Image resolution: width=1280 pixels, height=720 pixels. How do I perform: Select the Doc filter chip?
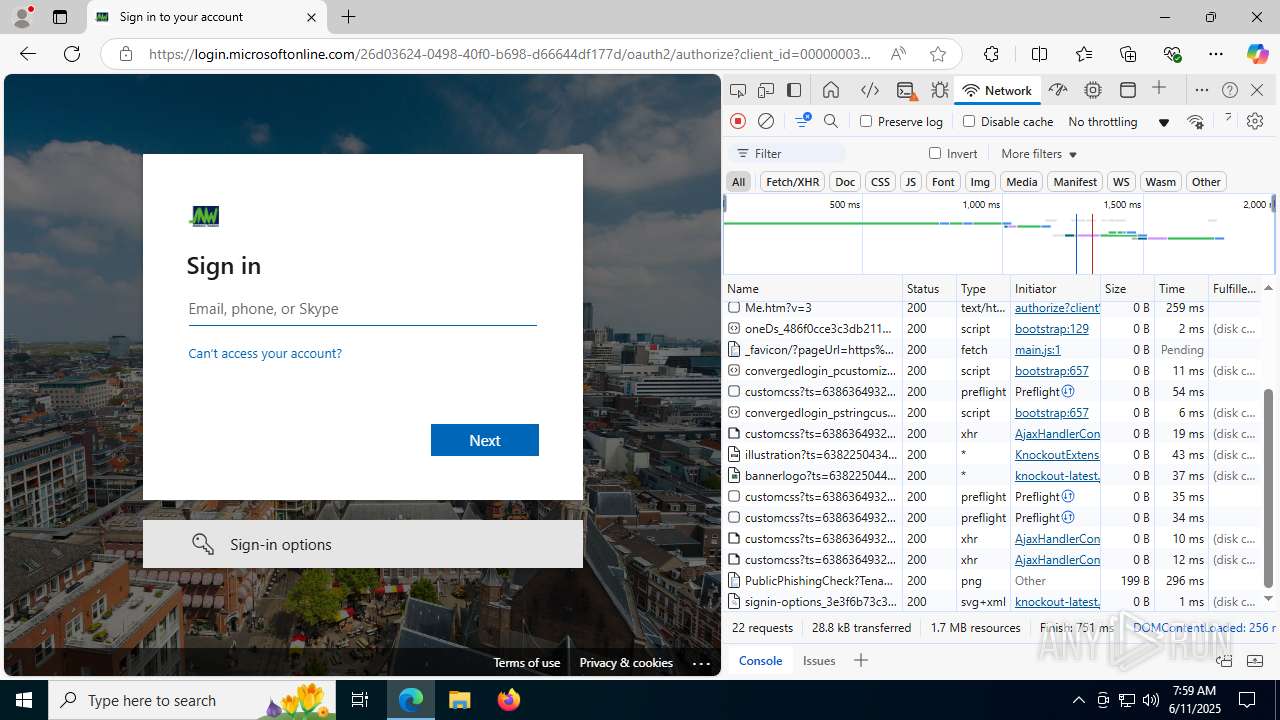point(845,181)
